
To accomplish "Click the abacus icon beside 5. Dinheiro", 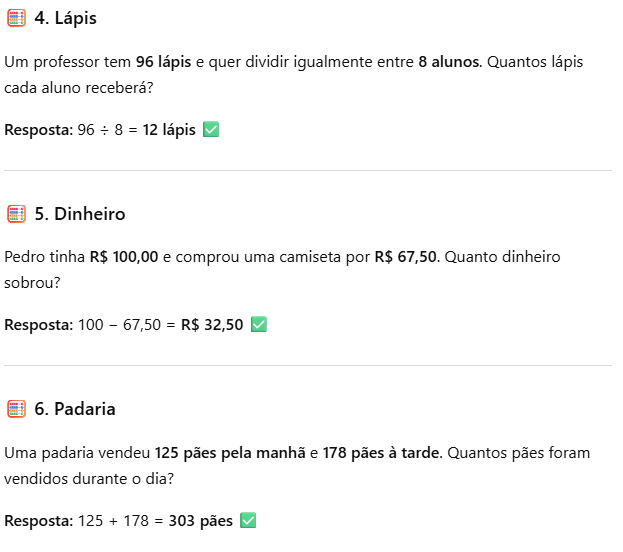I will [x=16, y=214].
